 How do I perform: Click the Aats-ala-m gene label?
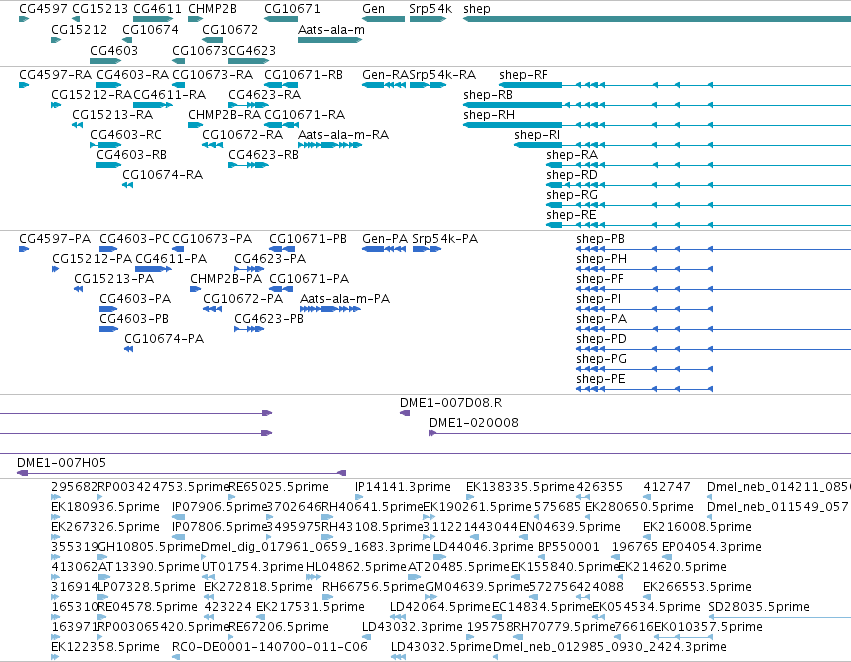[x=331, y=29]
